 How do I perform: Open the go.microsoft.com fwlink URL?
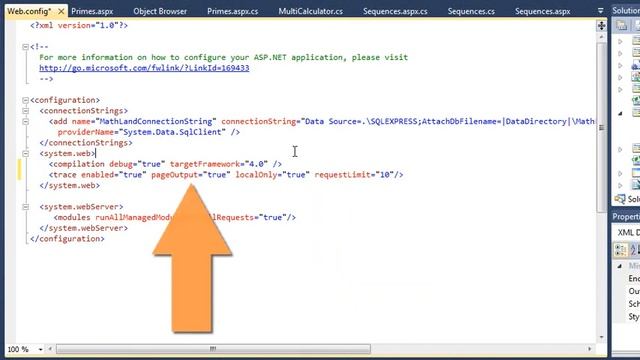coord(144,68)
